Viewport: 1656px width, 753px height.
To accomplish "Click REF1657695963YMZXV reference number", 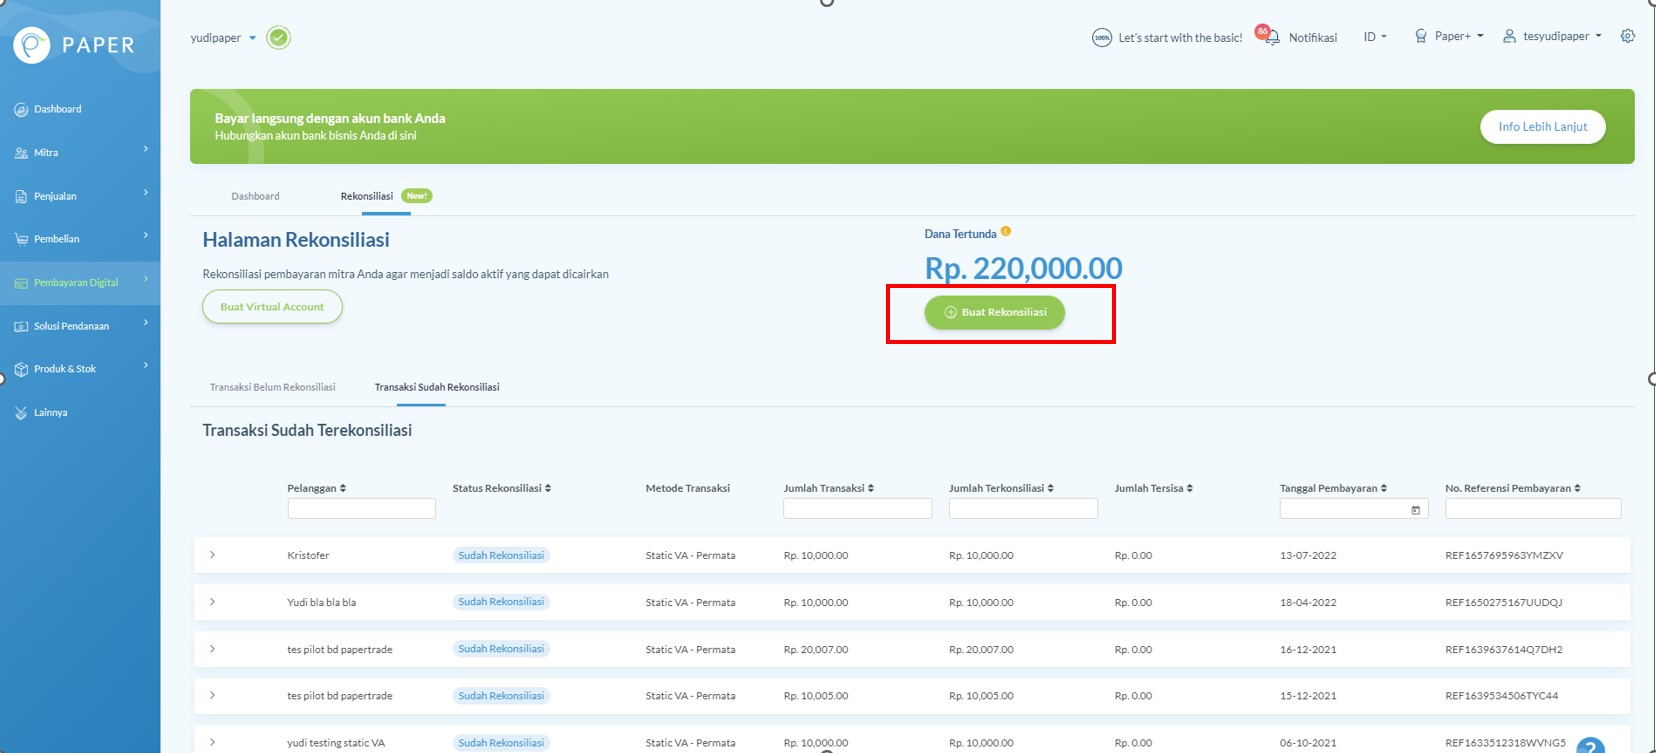I will click(x=1504, y=555).
